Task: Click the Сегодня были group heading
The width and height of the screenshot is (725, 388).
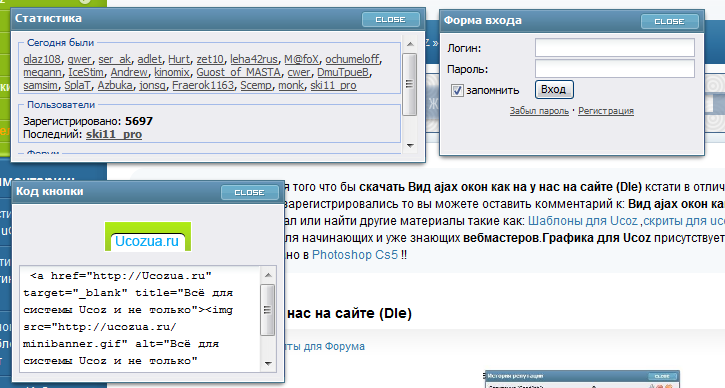Action: coord(60,43)
